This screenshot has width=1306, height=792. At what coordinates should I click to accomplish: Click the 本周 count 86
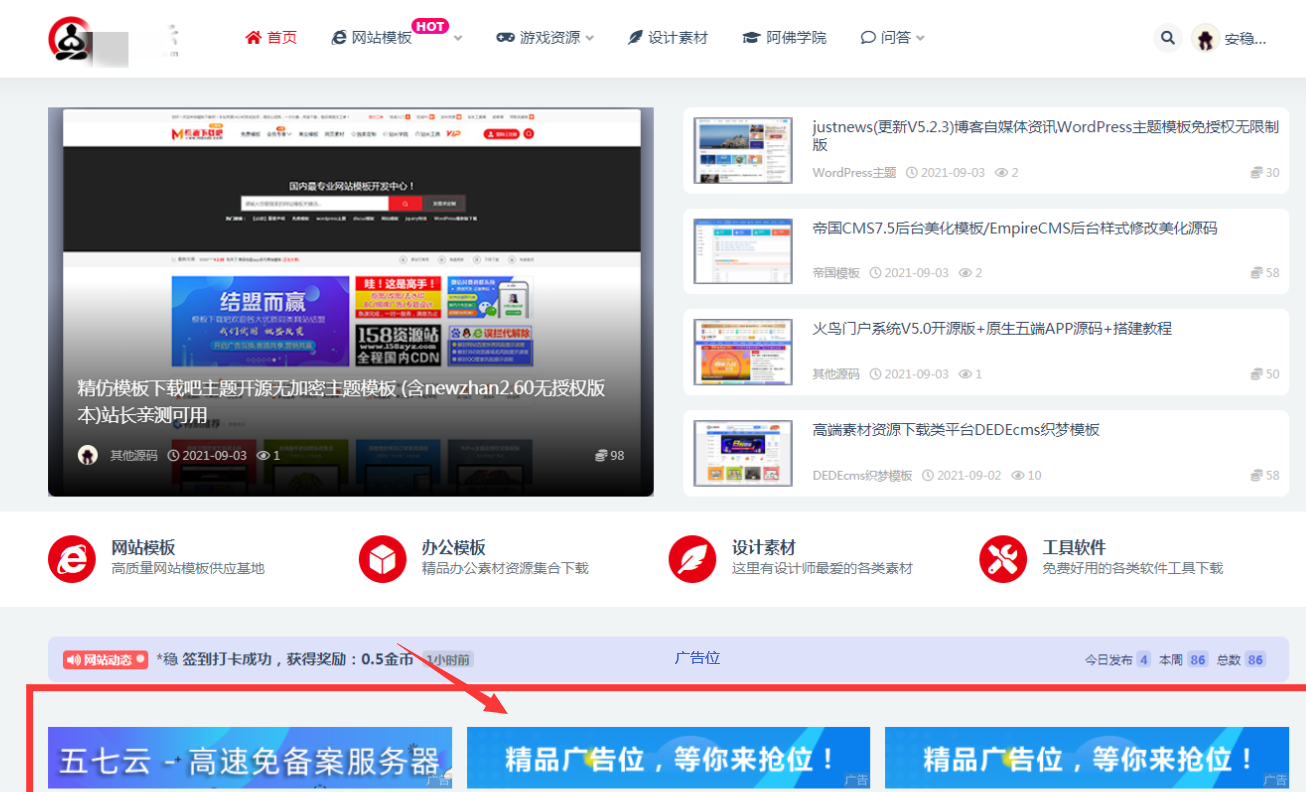click(1197, 660)
